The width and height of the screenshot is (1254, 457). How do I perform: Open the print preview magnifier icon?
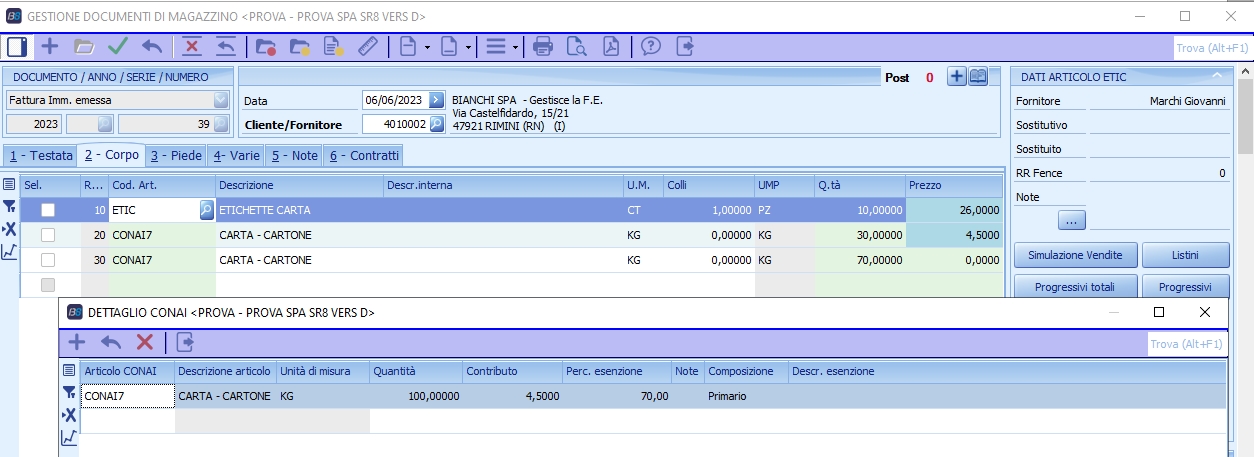[x=576, y=46]
